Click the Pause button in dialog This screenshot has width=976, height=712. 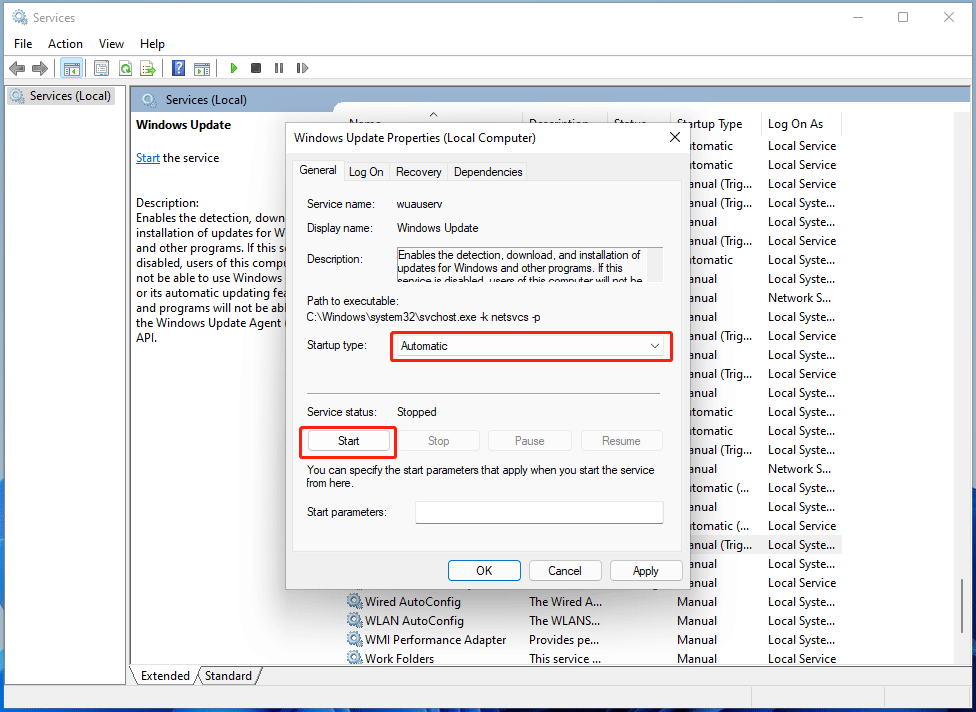click(x=530, y=441)
